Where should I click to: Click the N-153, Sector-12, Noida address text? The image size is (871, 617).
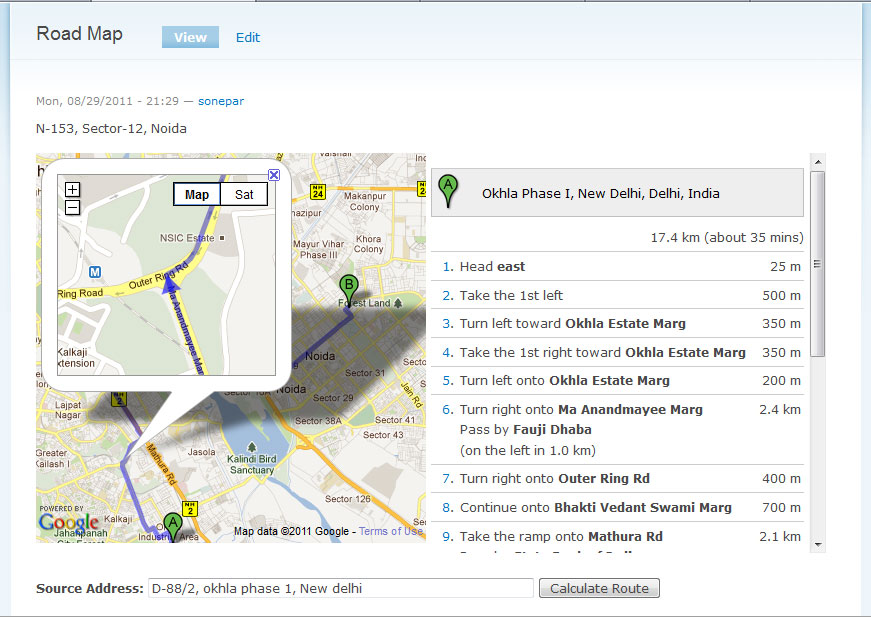click(111, 128)
